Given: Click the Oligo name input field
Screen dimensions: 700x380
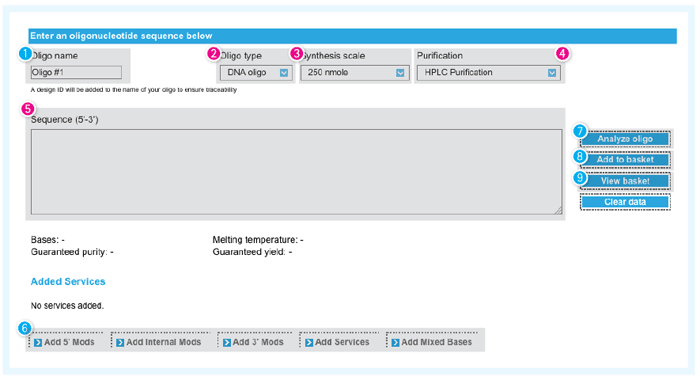Looking at the screenshot, I should pos(76,72).
